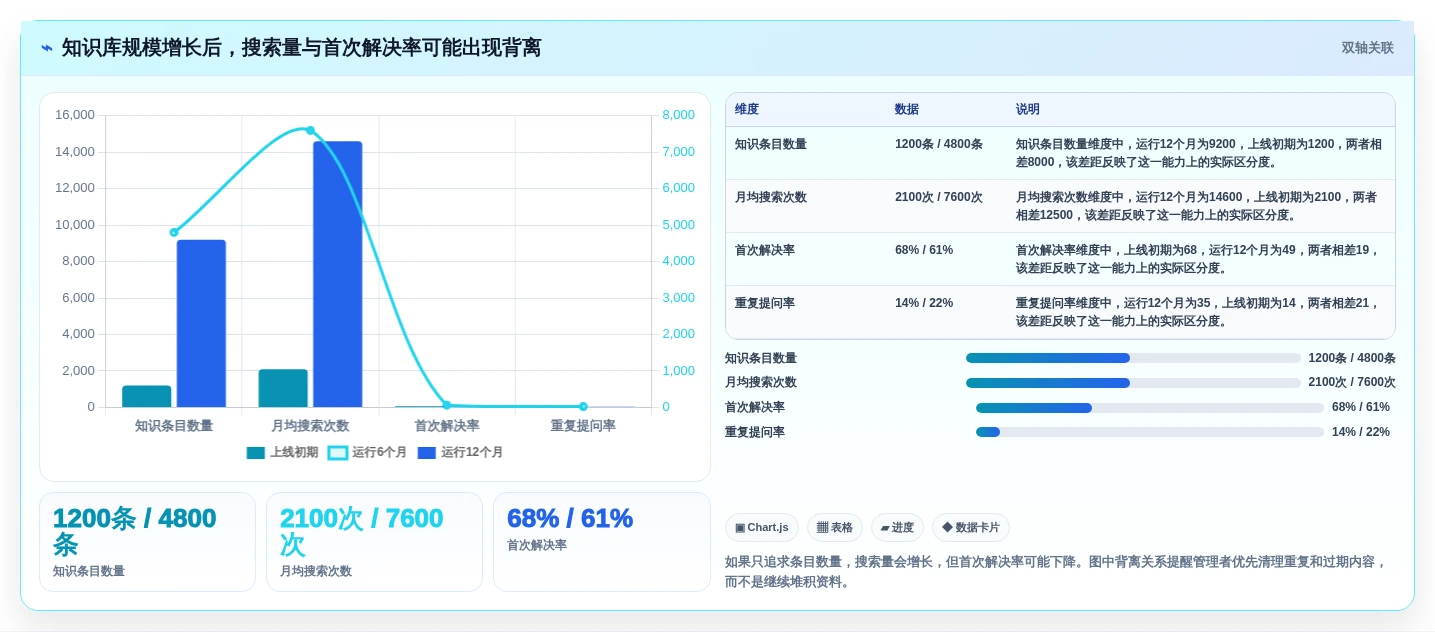
Task: Click the 数据卡片 chip
Action: pos(971,528)
